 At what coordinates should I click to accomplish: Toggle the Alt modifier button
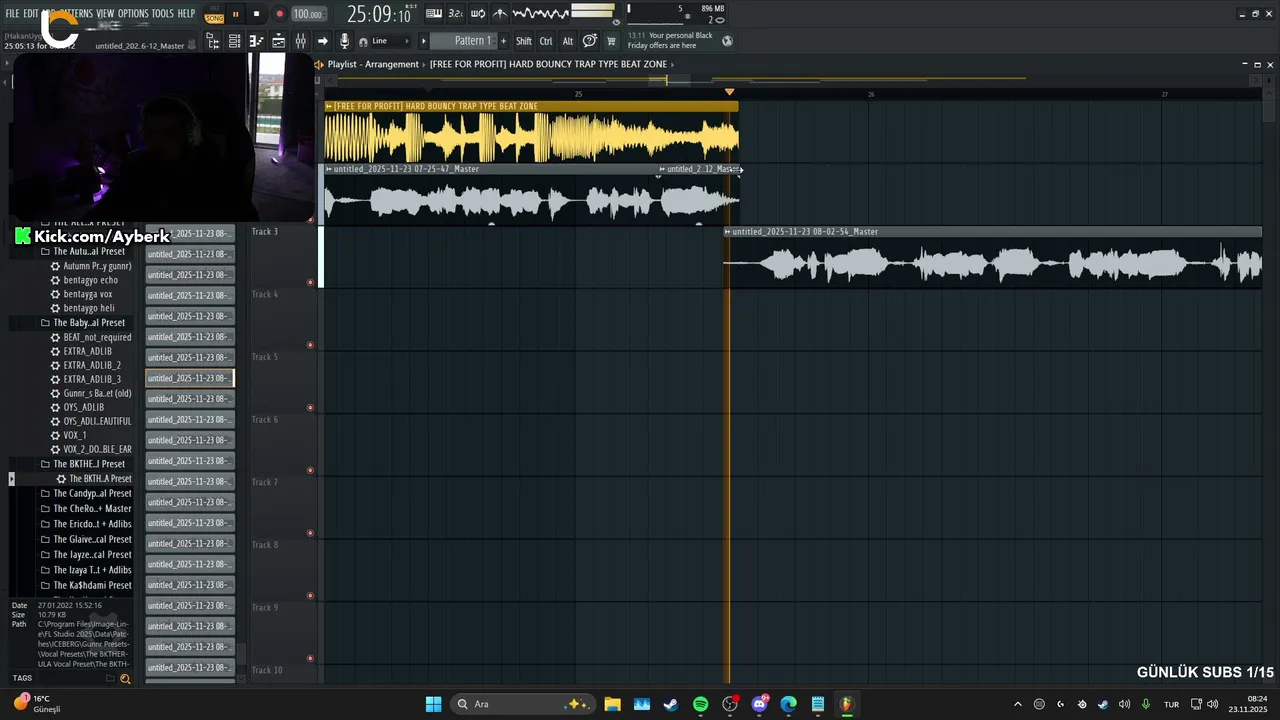[x=568, y=41]
